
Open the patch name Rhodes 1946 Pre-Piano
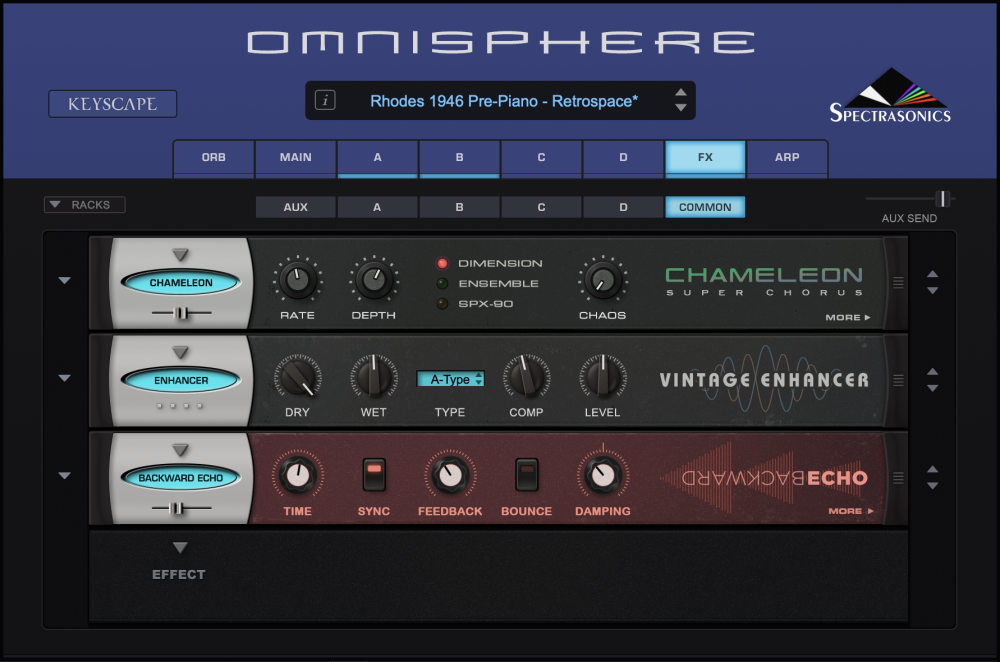pyautogui.click(x=504, y=101)
